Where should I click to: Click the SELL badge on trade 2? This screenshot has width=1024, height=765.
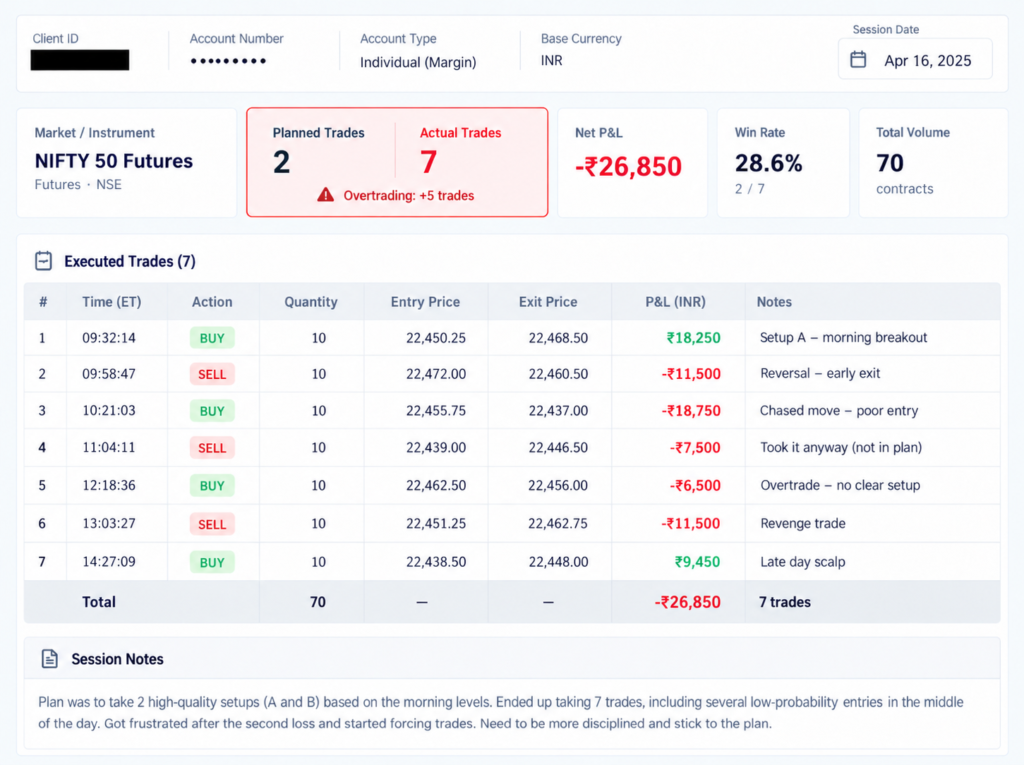[212, 374]
